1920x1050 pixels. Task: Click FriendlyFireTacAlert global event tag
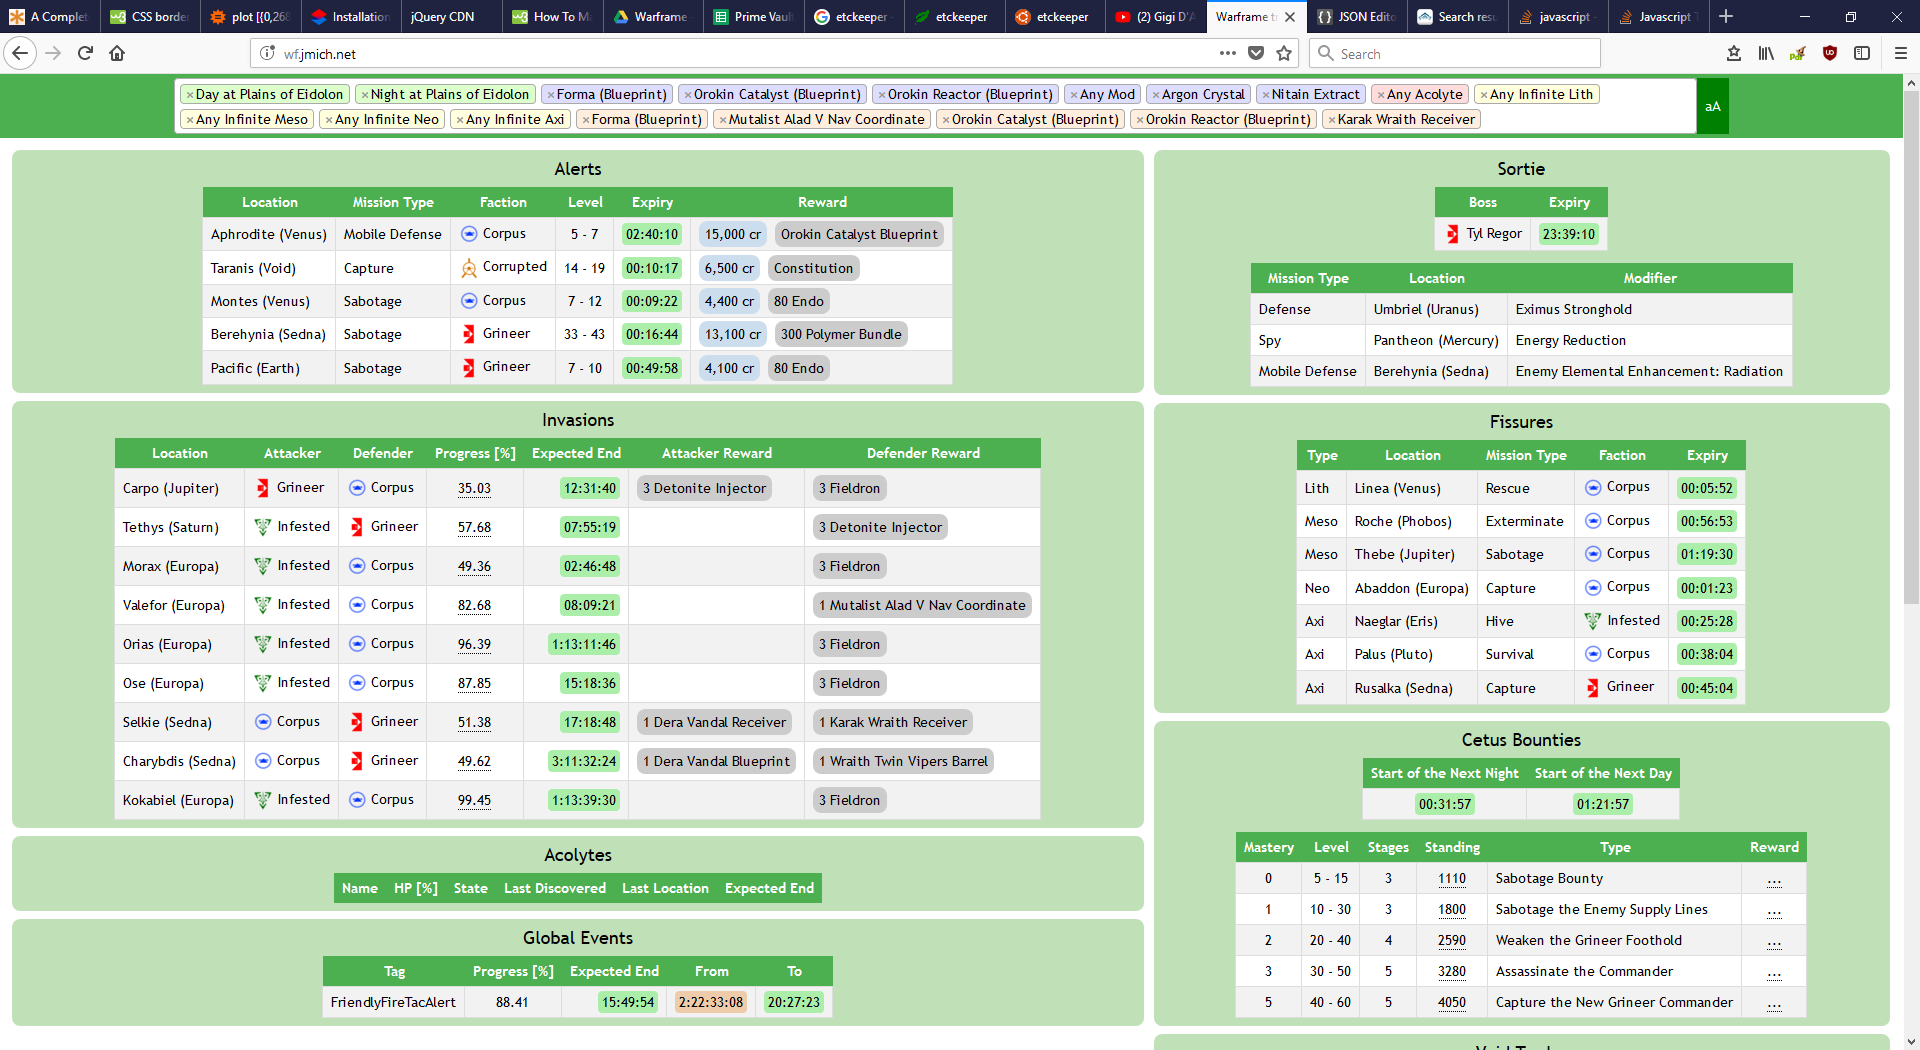click(x=393, y=1003)
